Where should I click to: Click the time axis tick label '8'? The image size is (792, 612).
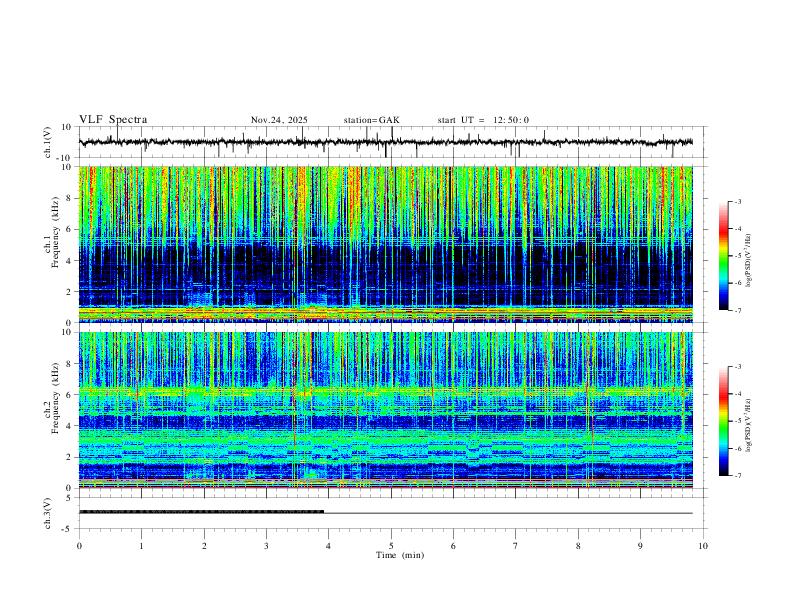click(578, 546)
